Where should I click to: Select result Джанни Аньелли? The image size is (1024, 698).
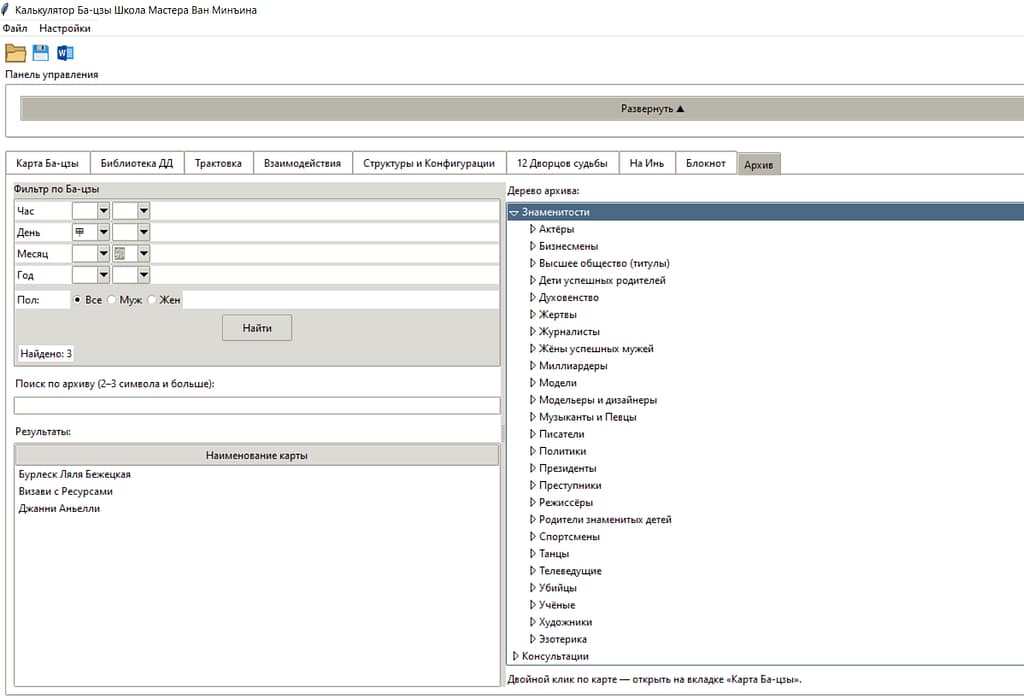point(59,508)
